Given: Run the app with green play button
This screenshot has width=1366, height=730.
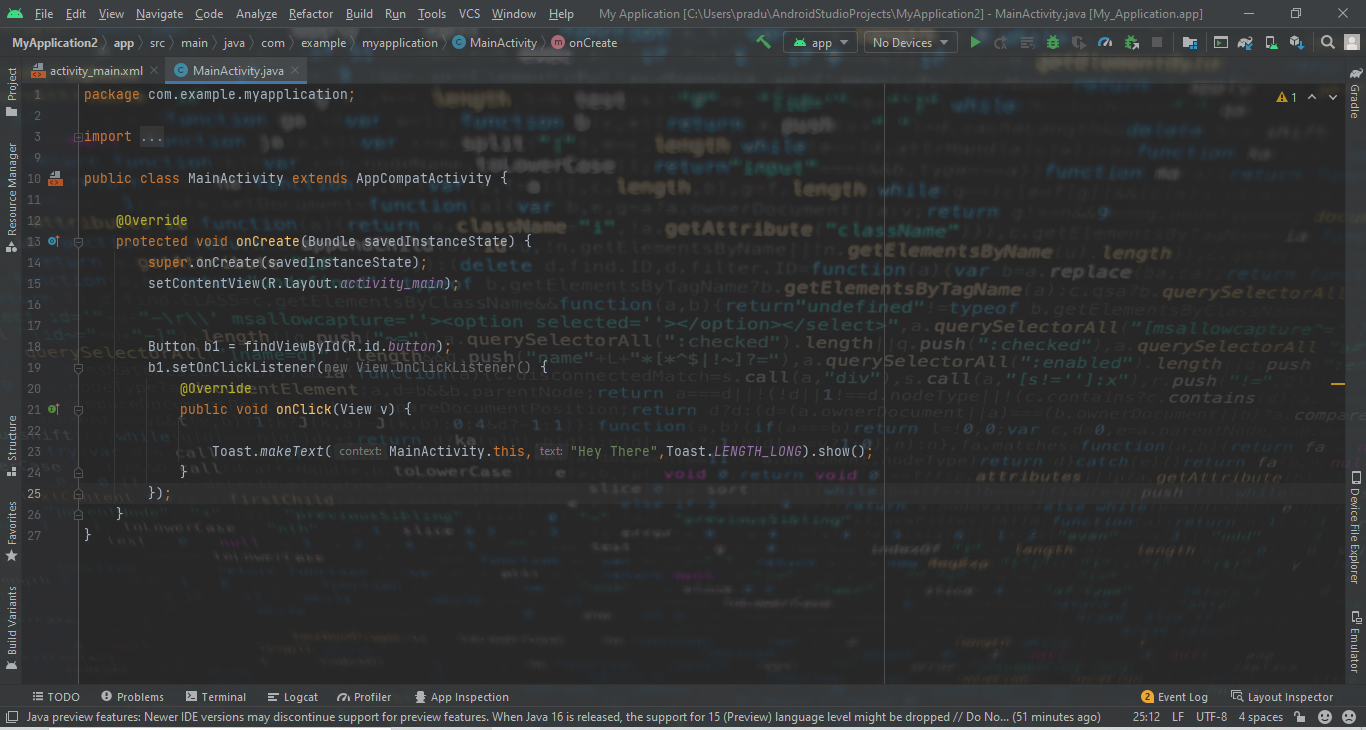Looking at the screenshot, I should coord(975,42).
